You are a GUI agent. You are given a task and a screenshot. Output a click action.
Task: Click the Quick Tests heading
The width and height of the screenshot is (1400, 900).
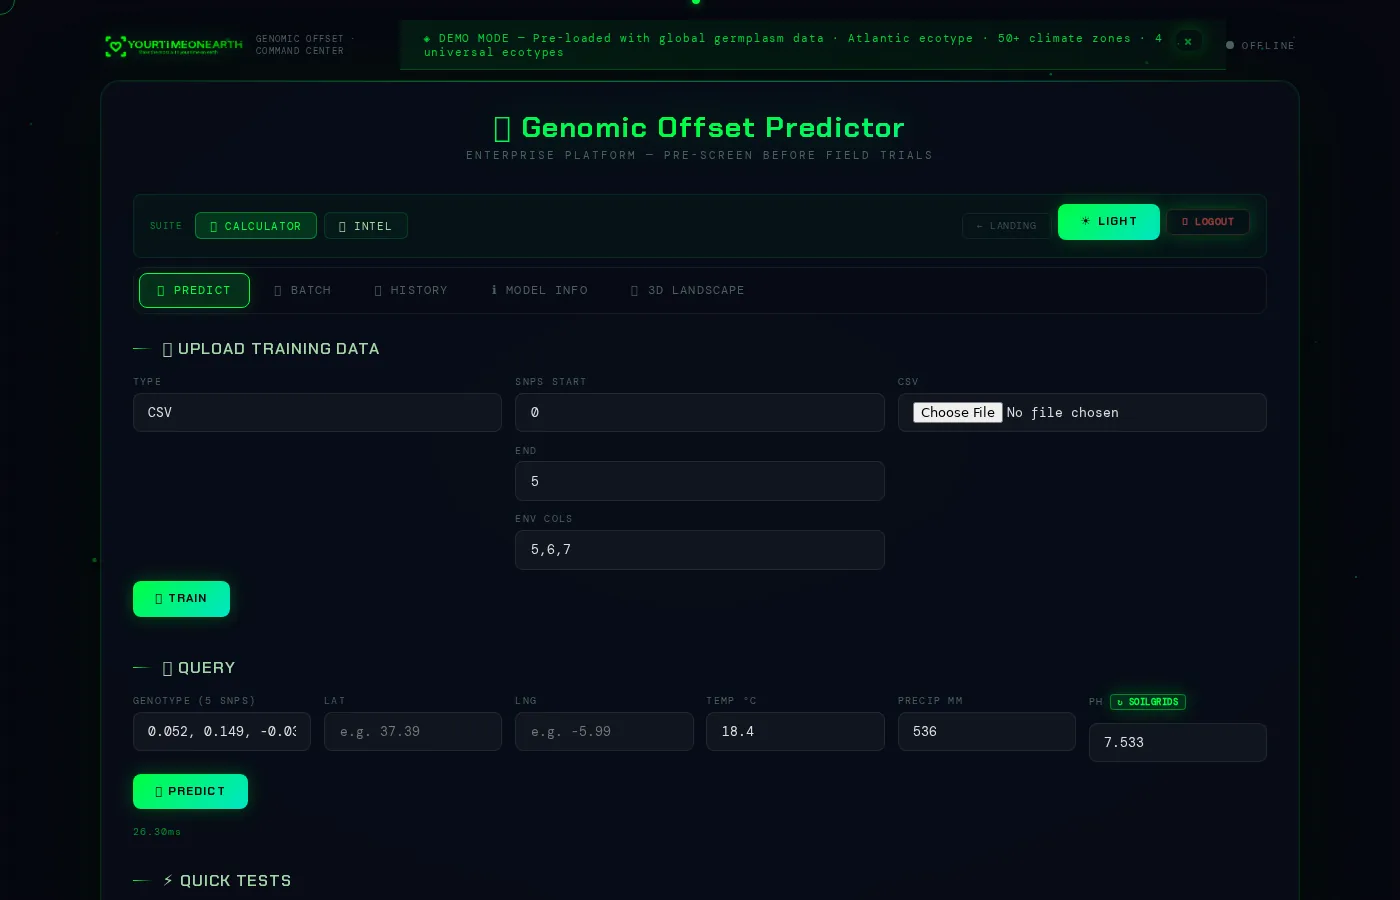[227, 881]
